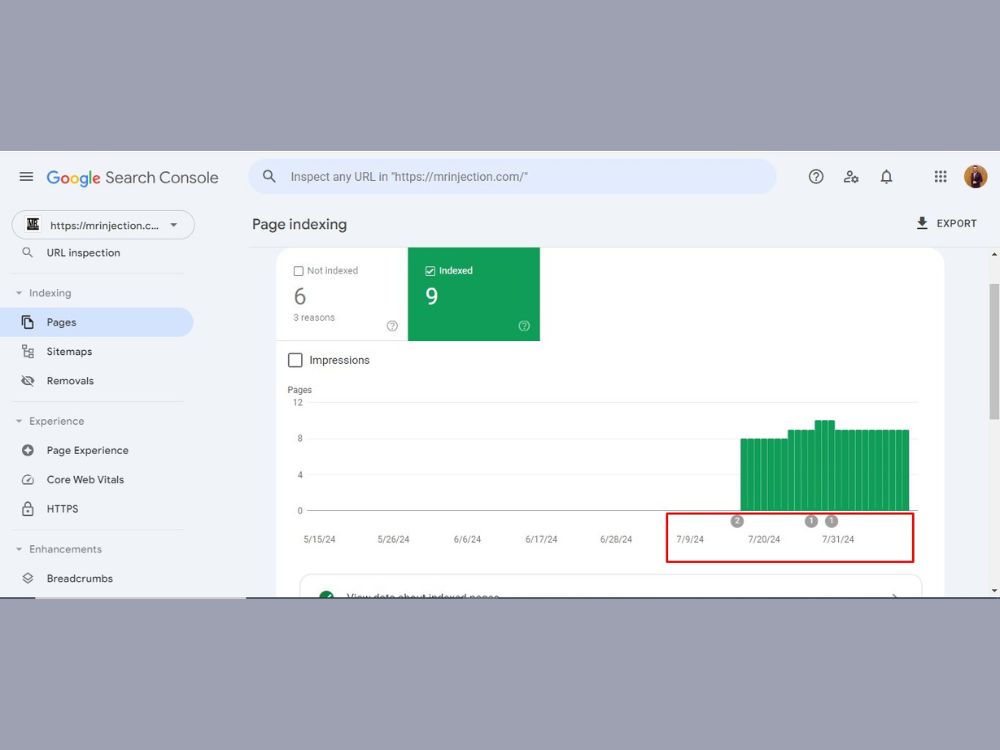Click the Not indexed 6 card

click(342, 294)
